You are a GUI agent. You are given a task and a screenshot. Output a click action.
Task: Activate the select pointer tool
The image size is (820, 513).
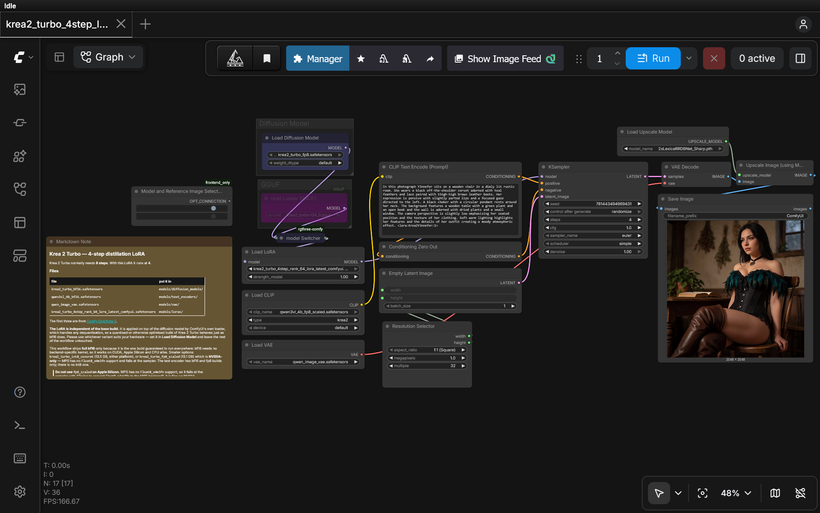[659, 493]
